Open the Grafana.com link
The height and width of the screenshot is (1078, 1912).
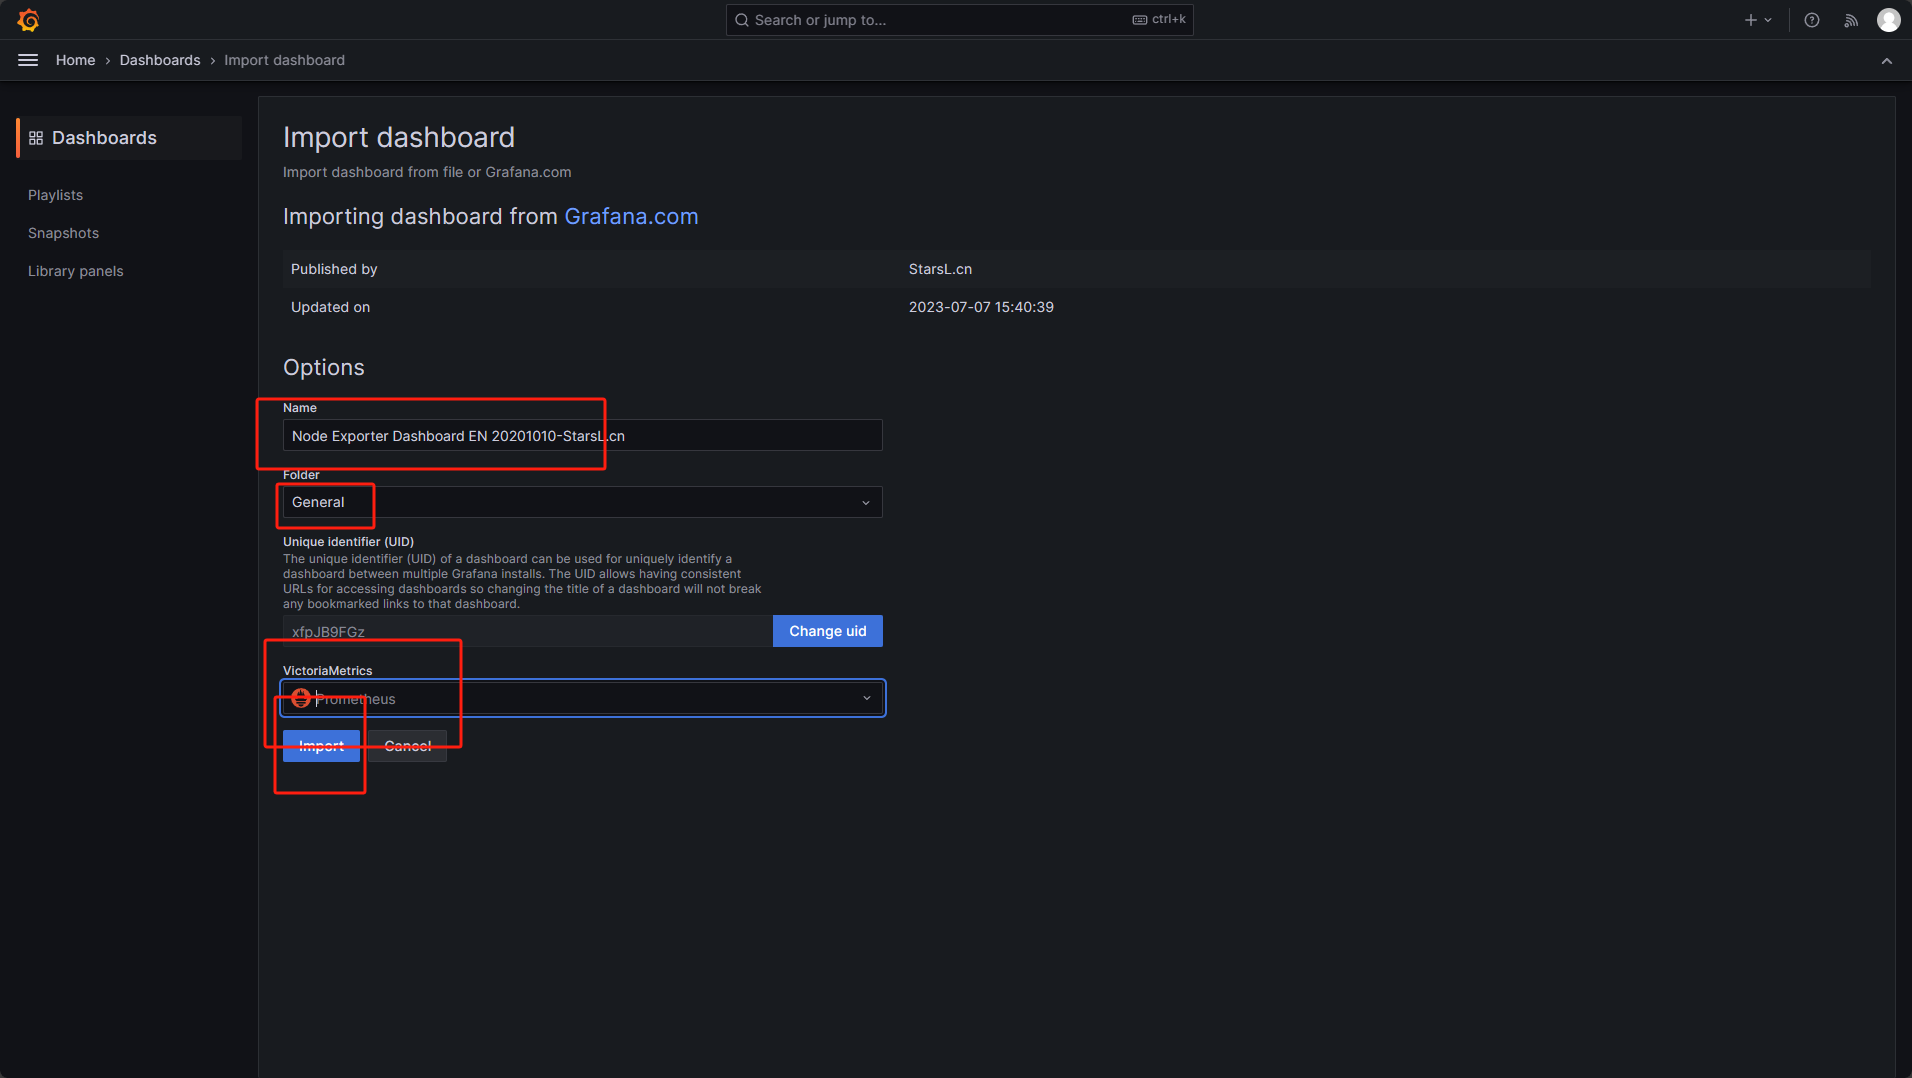tap(631, 216)
